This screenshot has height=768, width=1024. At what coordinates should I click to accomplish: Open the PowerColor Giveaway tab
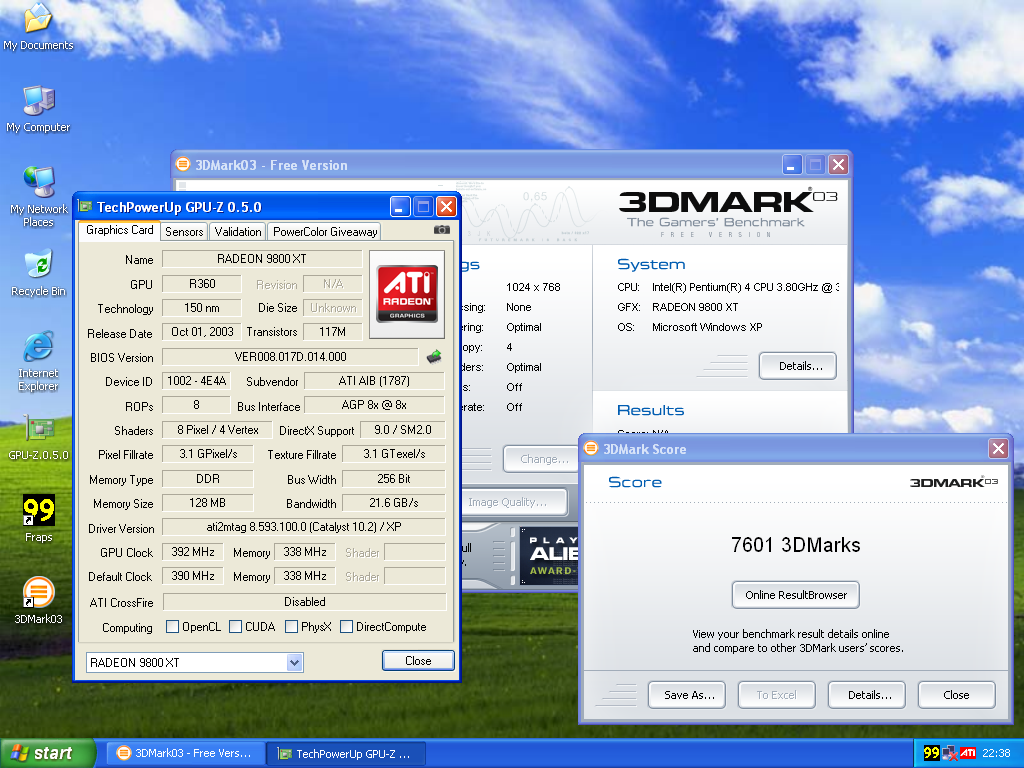(x=325, y=231)
